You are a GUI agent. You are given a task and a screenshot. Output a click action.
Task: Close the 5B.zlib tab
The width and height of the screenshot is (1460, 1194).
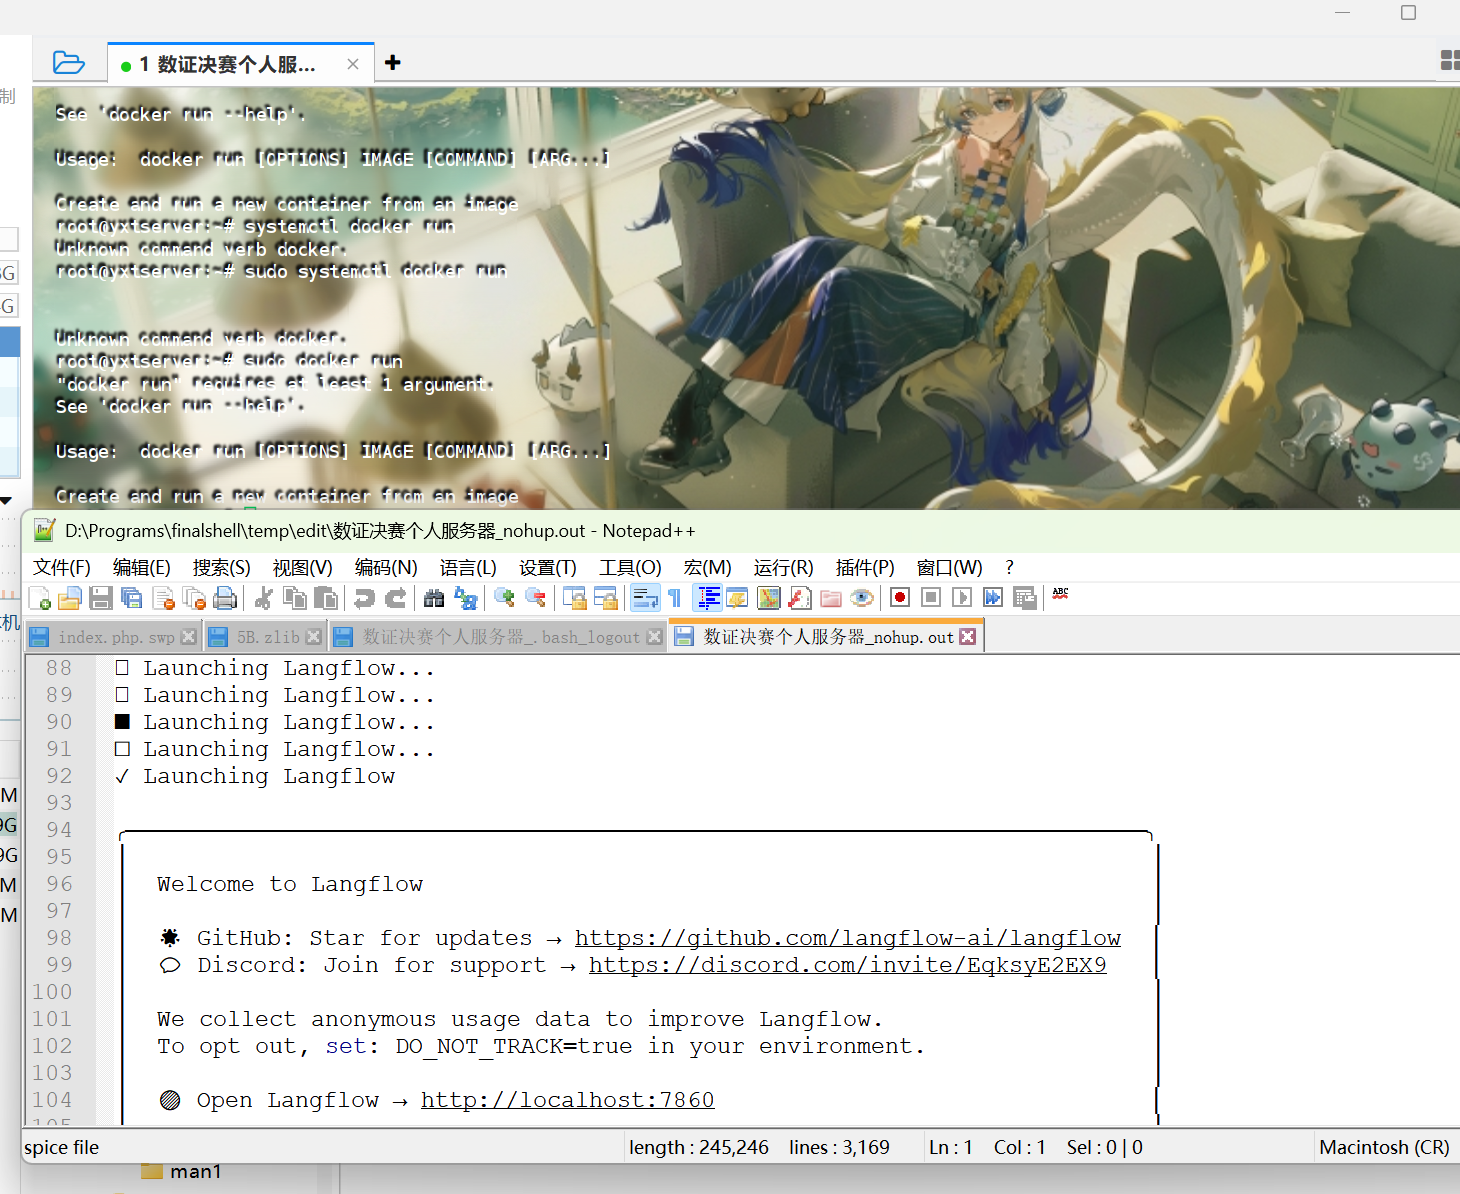pos(314,637)
